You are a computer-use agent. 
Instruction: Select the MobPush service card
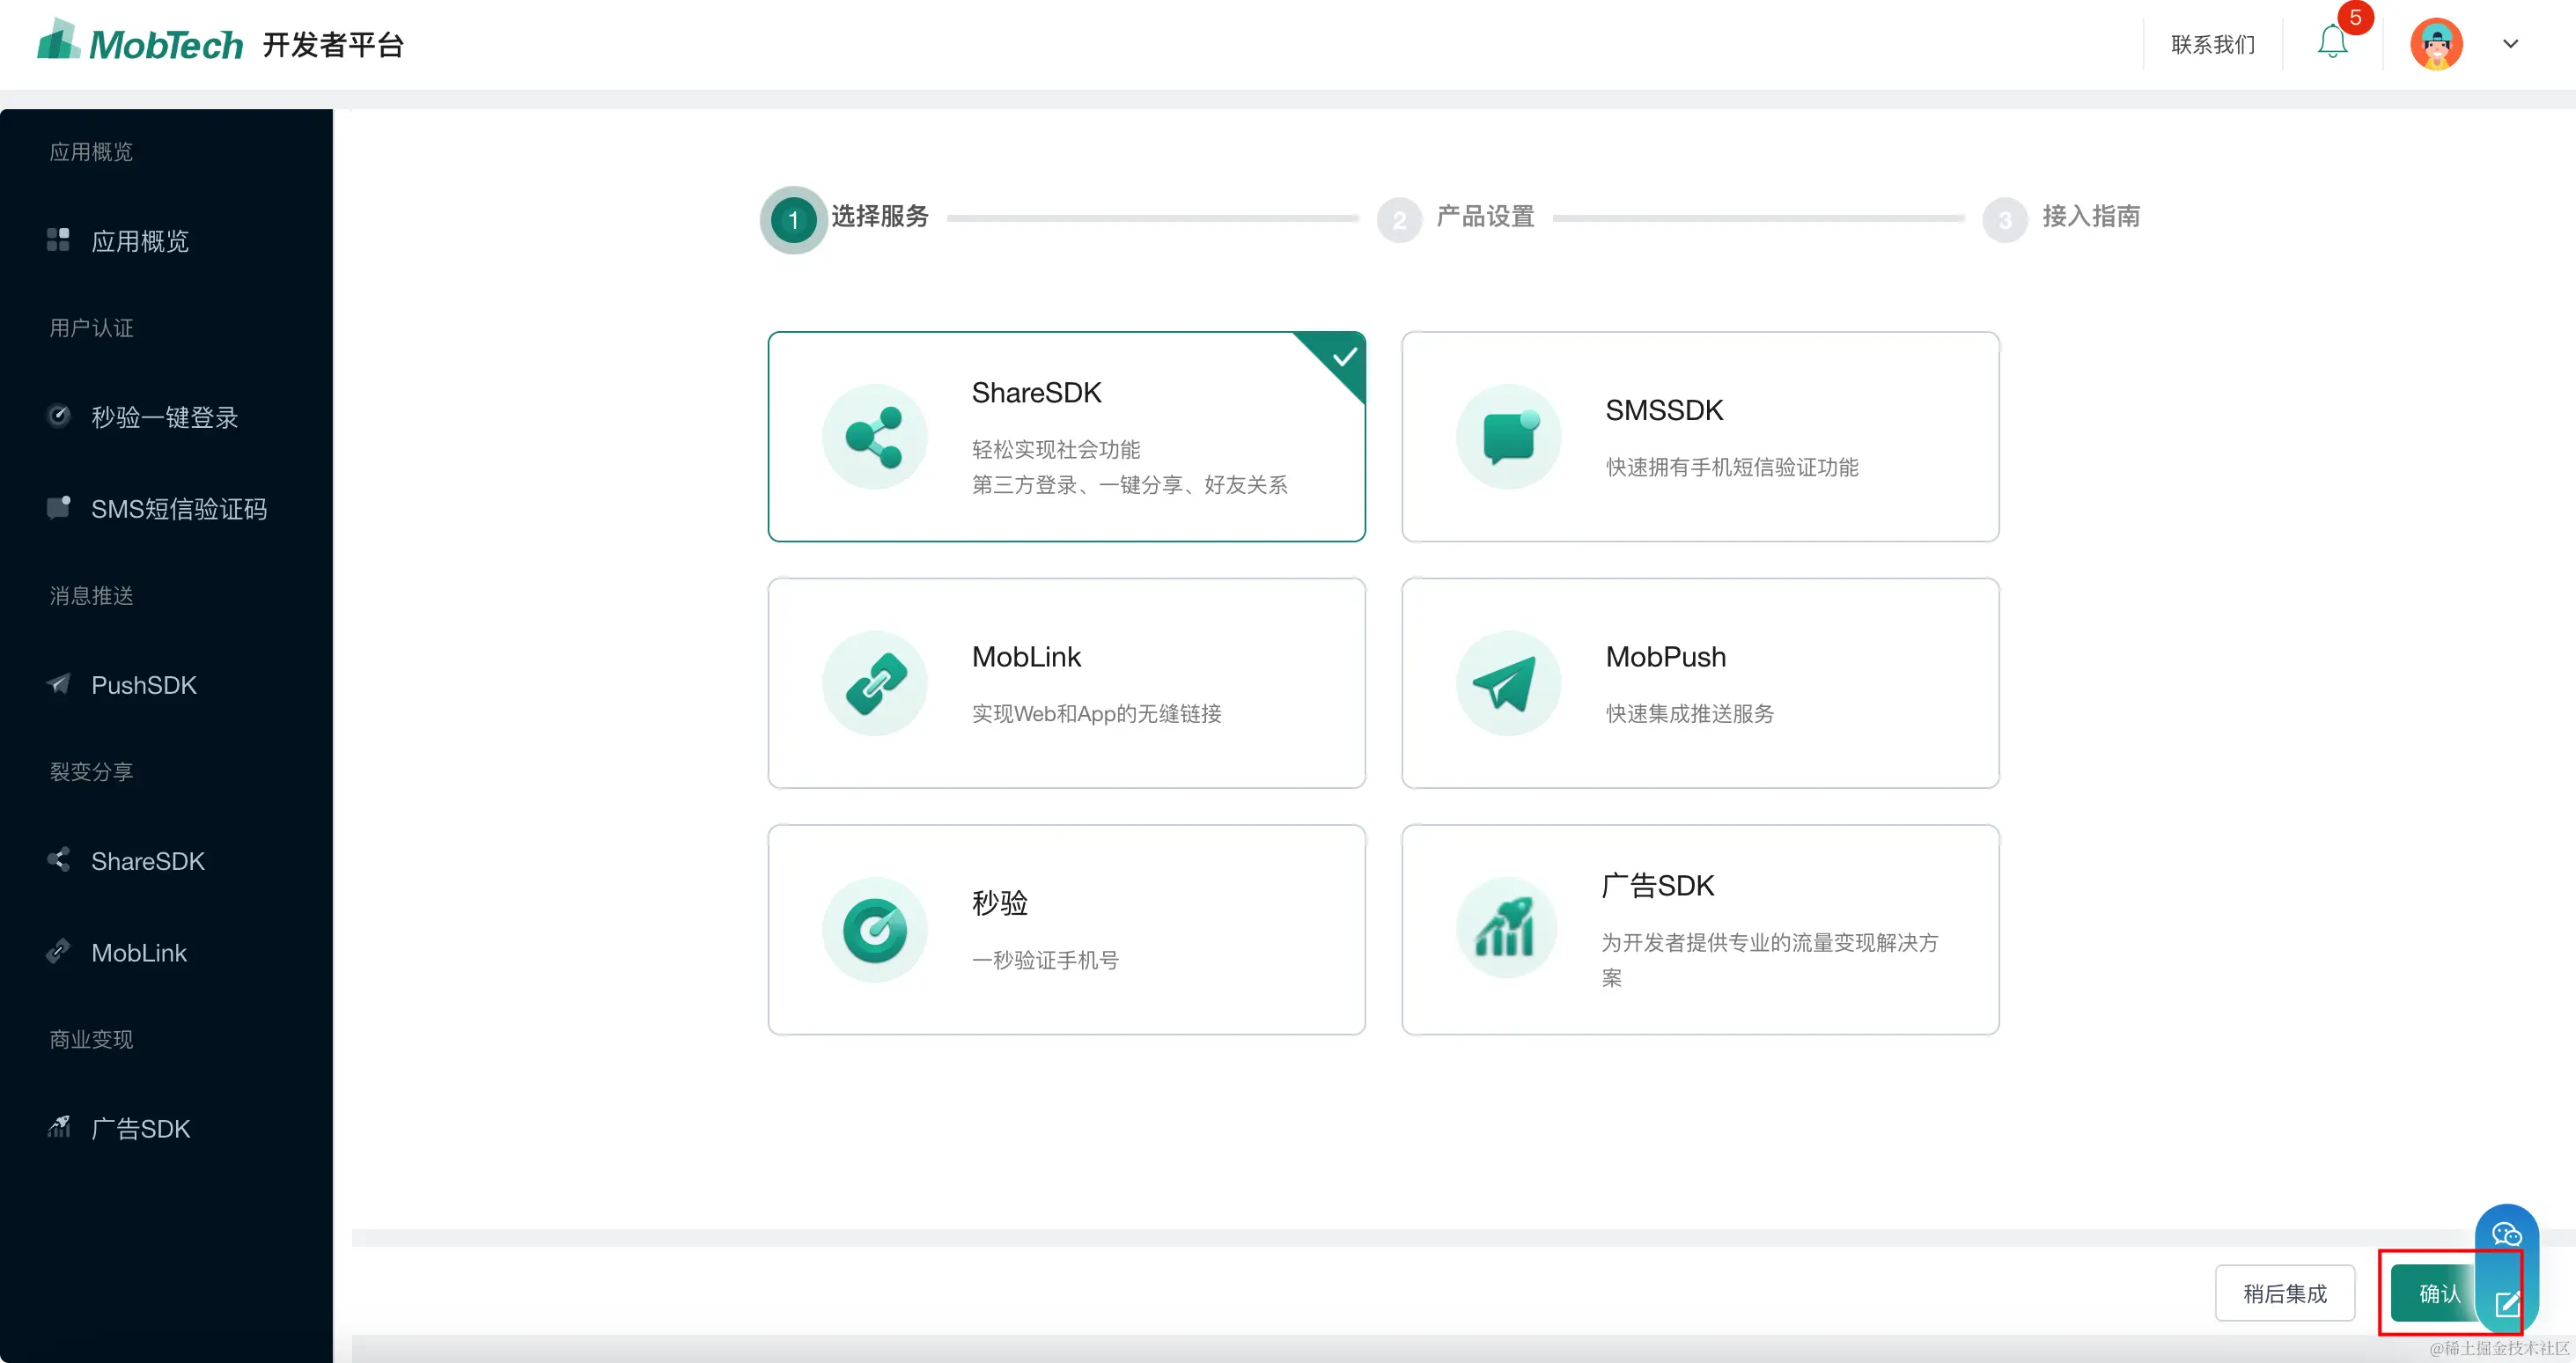click(x=1699, y=684)
